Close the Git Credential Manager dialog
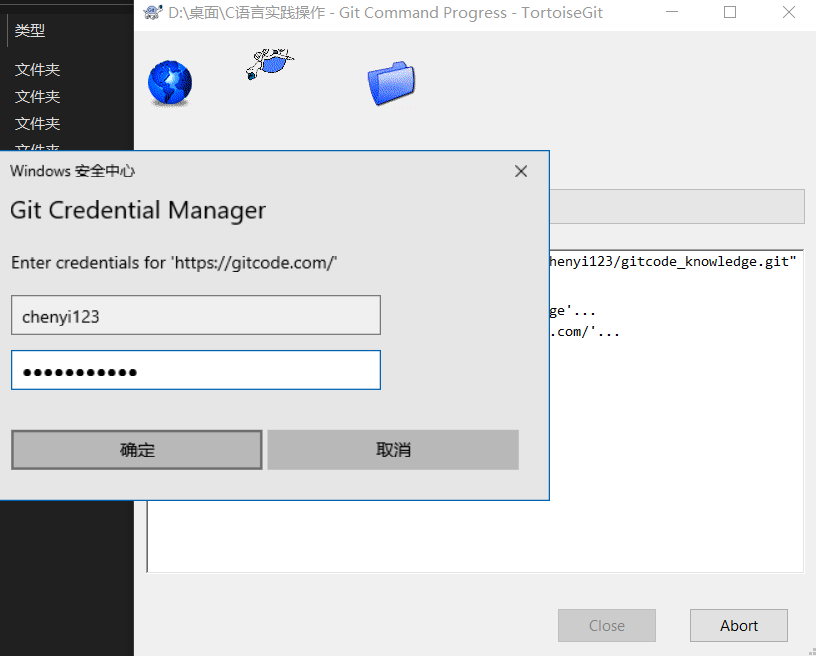This screenshot has height=656, width=816. (521, 171)
